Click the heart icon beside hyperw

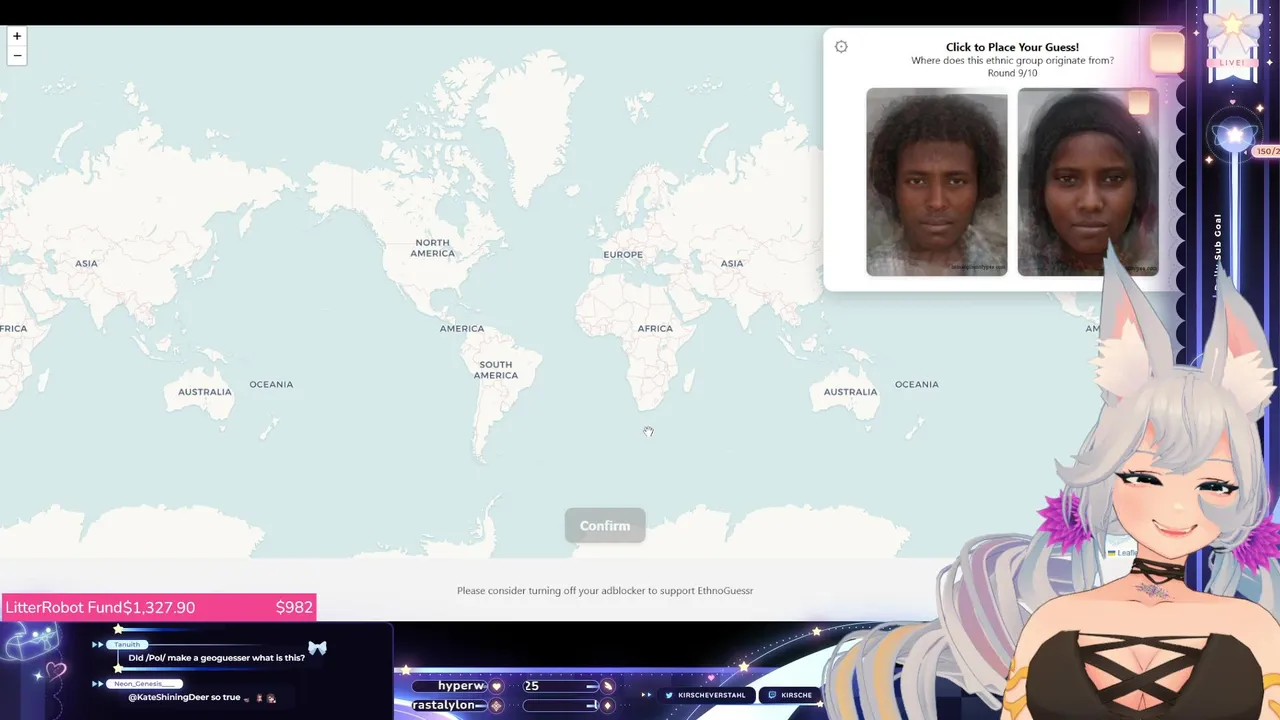[496, 686]
